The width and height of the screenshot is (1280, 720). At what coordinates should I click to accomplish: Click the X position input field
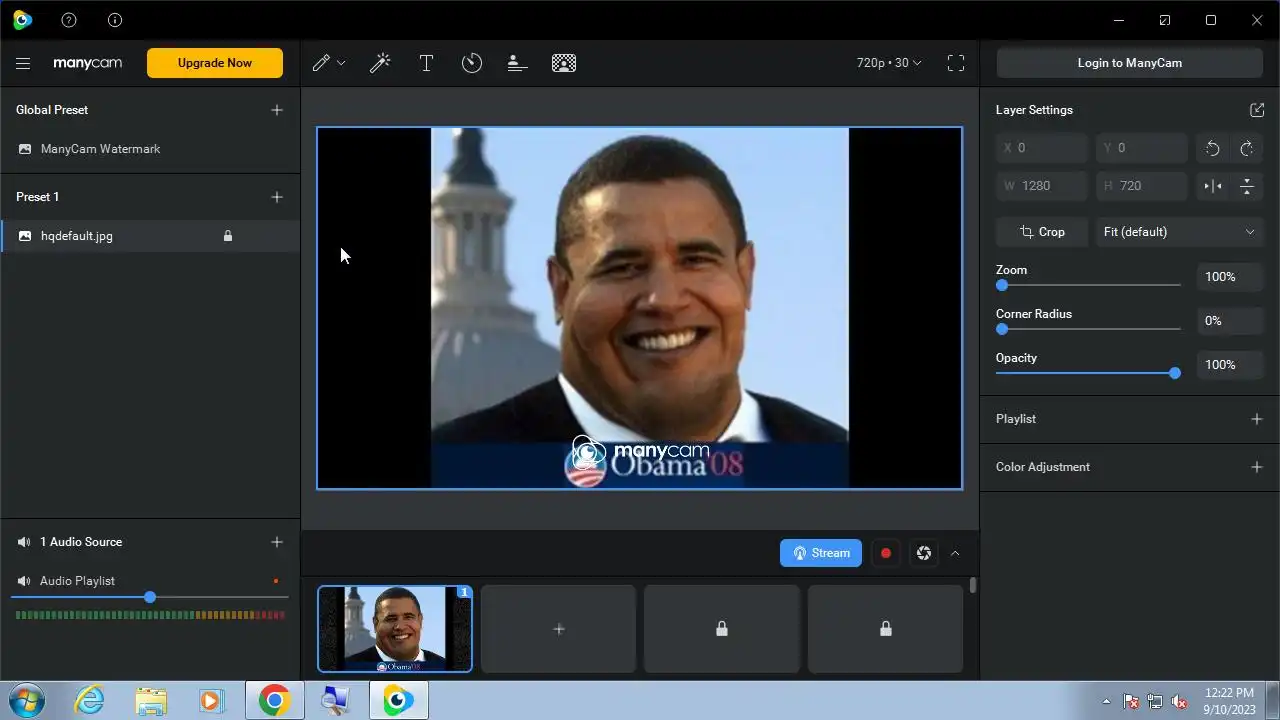tap(1042, 148)
